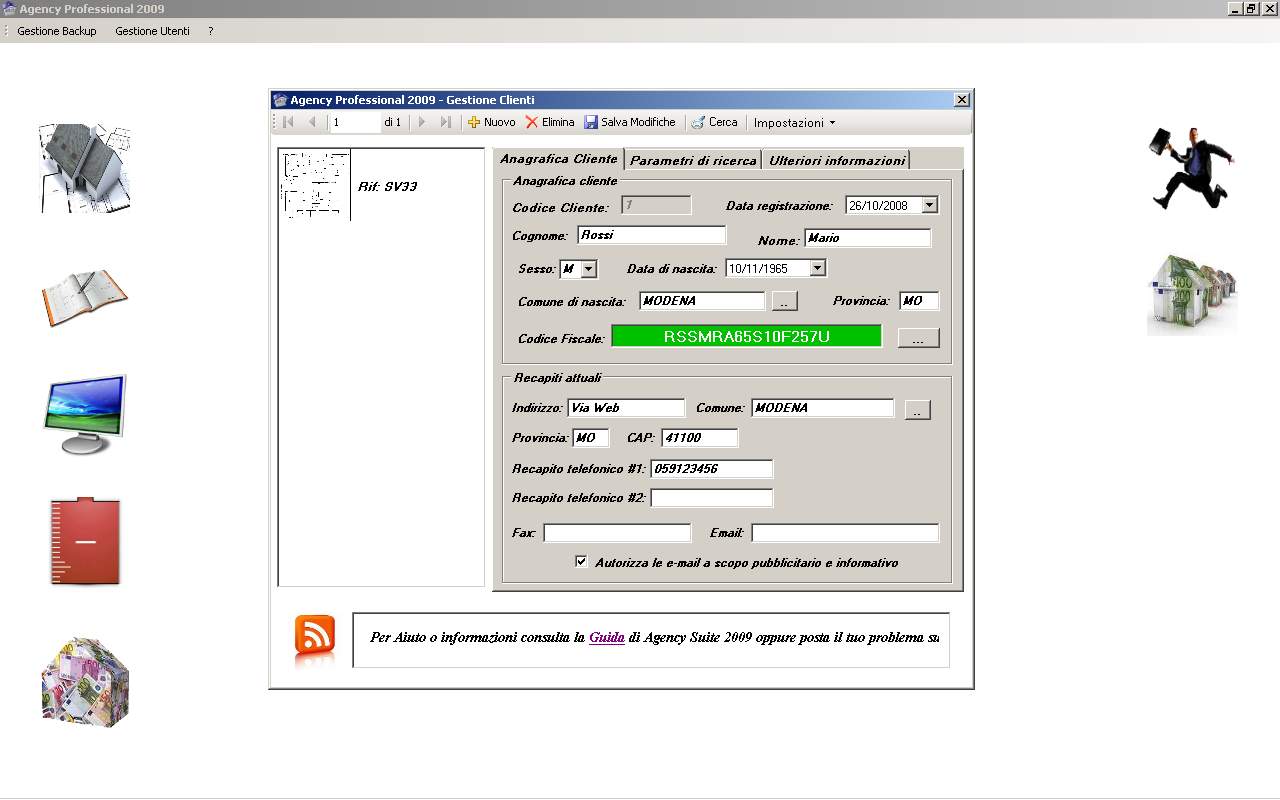The width and height of the screenshot is (1280, 800).
Task: Open Data di nascita date dropdown
Action: [x=817, y=268]
